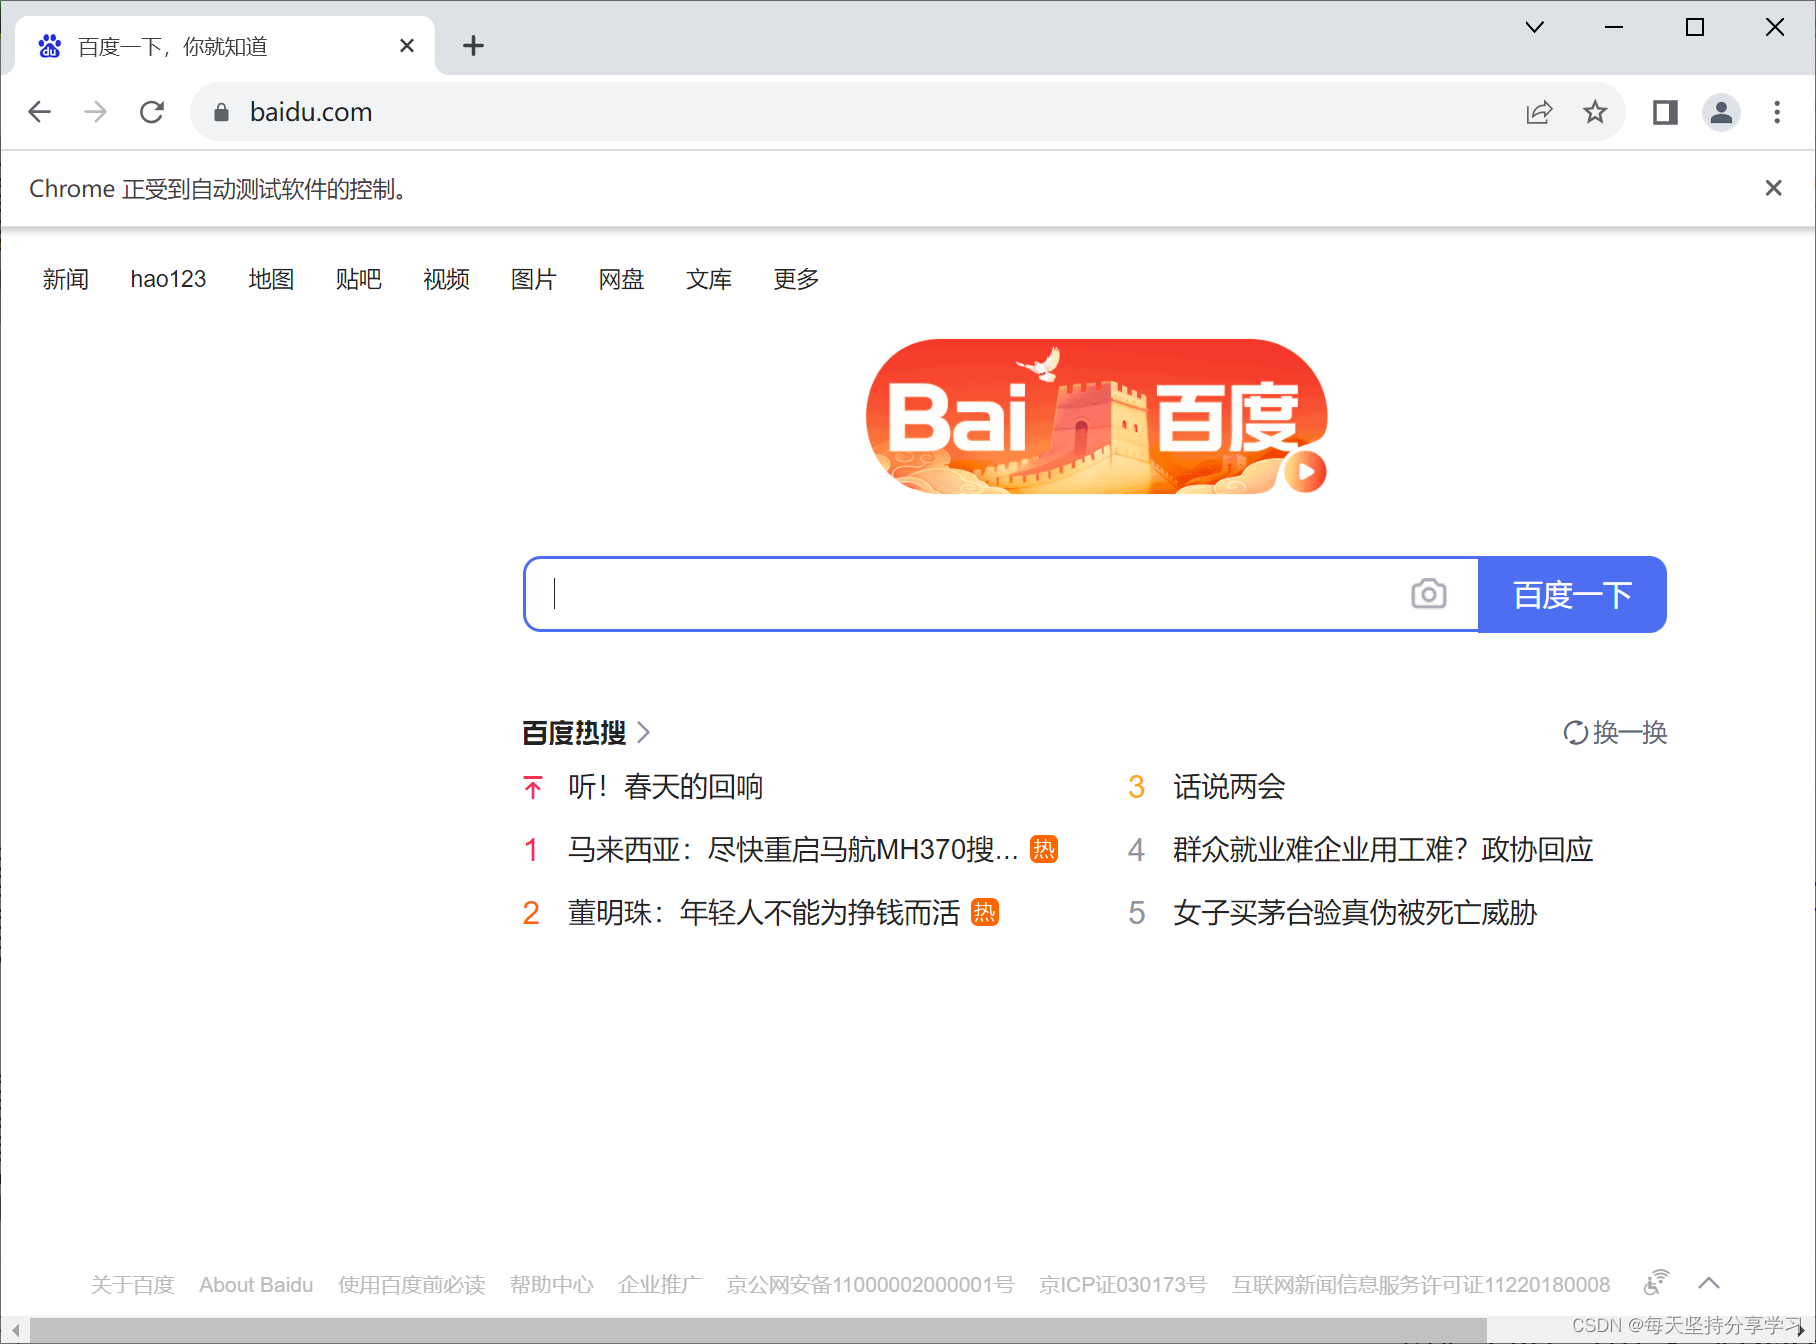The image size is (1816, 1344).
Task: Open the 京ICP证030173号 footer link
Action: tap(1123, 1284)
